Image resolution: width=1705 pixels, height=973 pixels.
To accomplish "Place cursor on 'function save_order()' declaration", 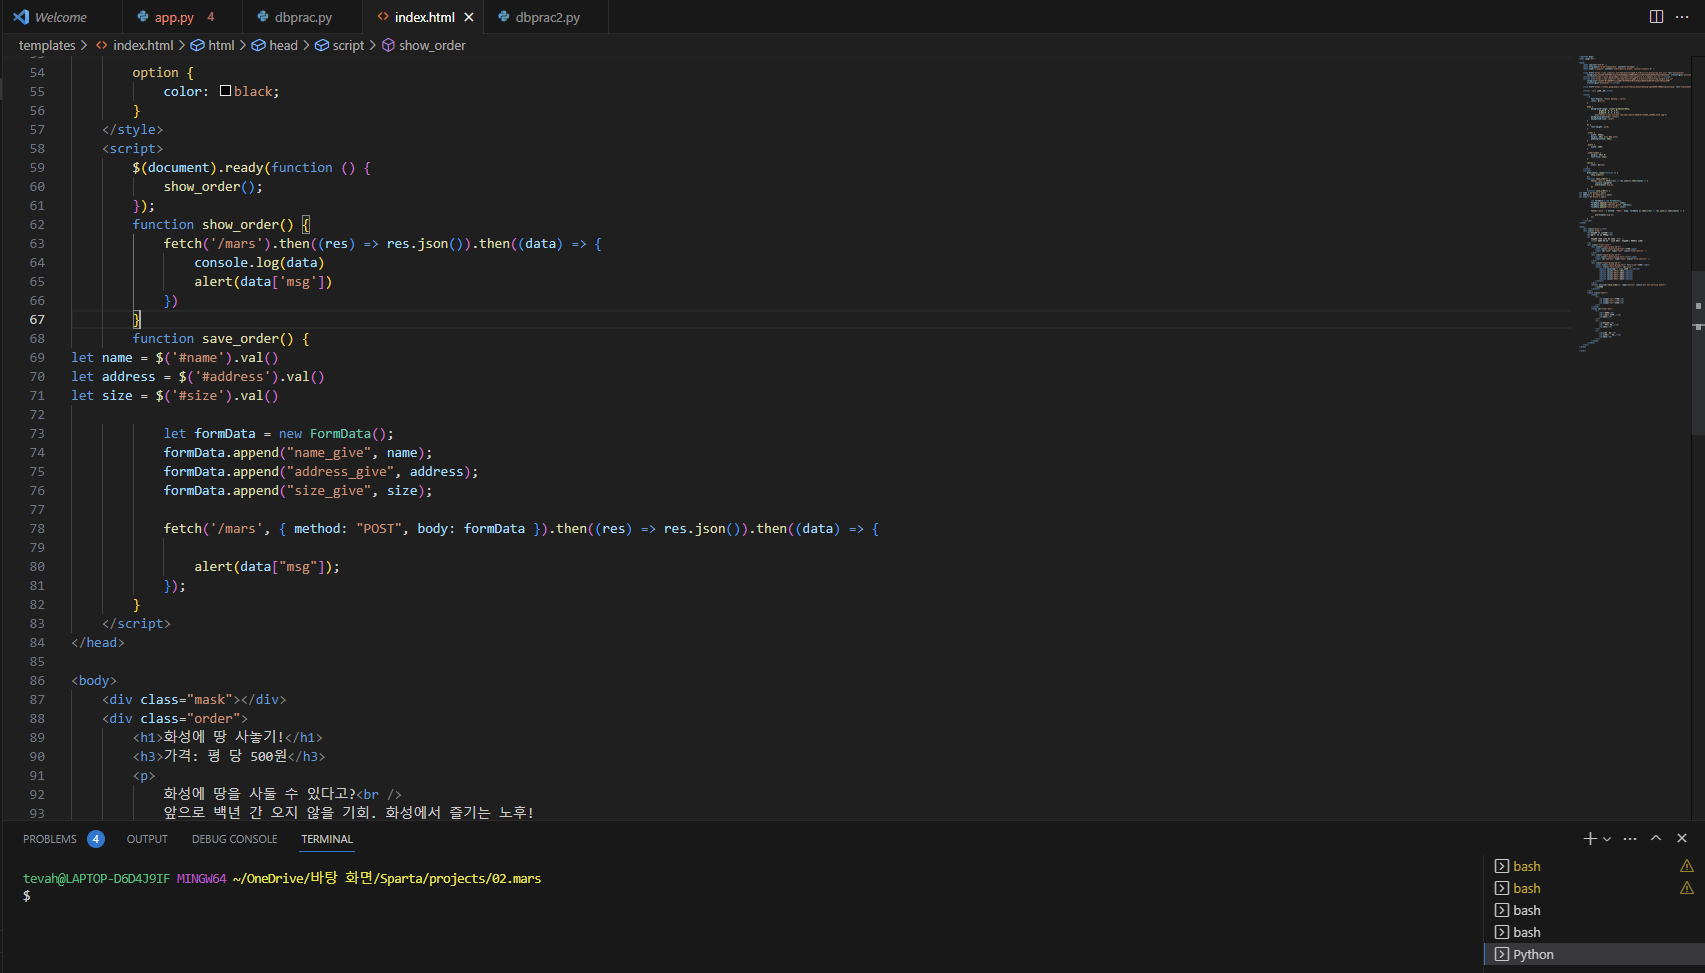I will click(x=221, y=338).
